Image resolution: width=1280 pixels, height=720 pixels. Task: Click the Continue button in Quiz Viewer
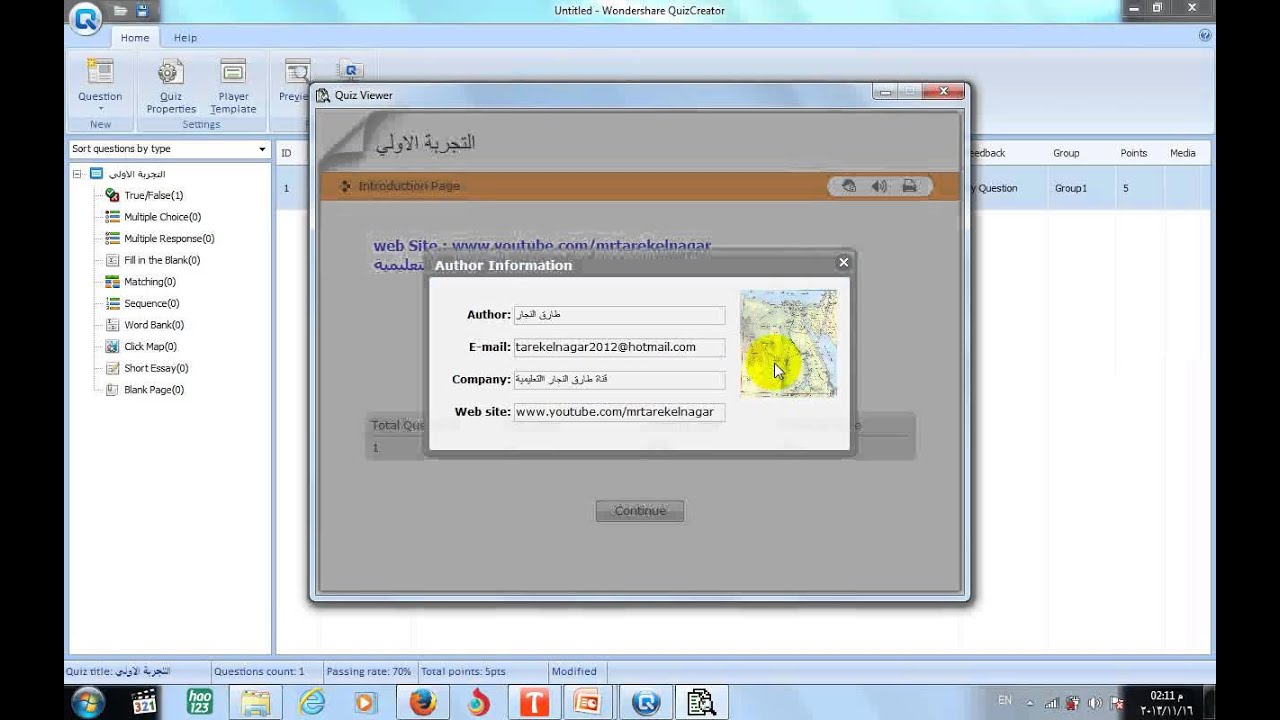tap(640, 511)
